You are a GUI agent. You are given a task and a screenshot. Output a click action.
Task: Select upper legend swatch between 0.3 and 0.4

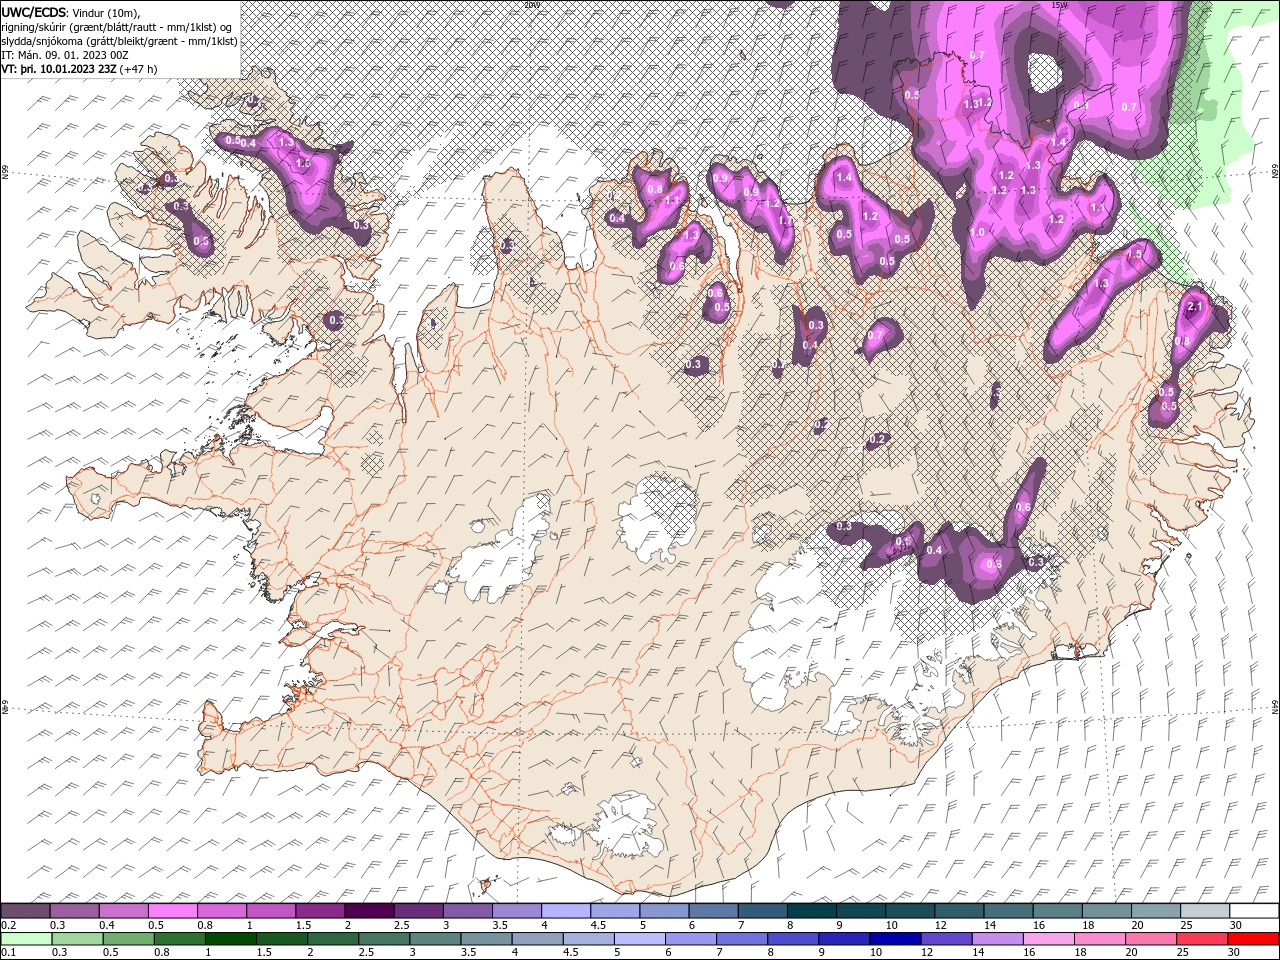click(75, 911)
